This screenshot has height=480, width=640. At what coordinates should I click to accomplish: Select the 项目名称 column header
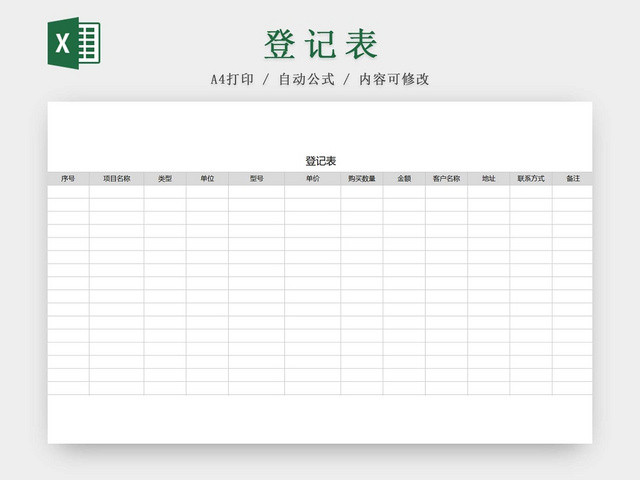(117, 179)
